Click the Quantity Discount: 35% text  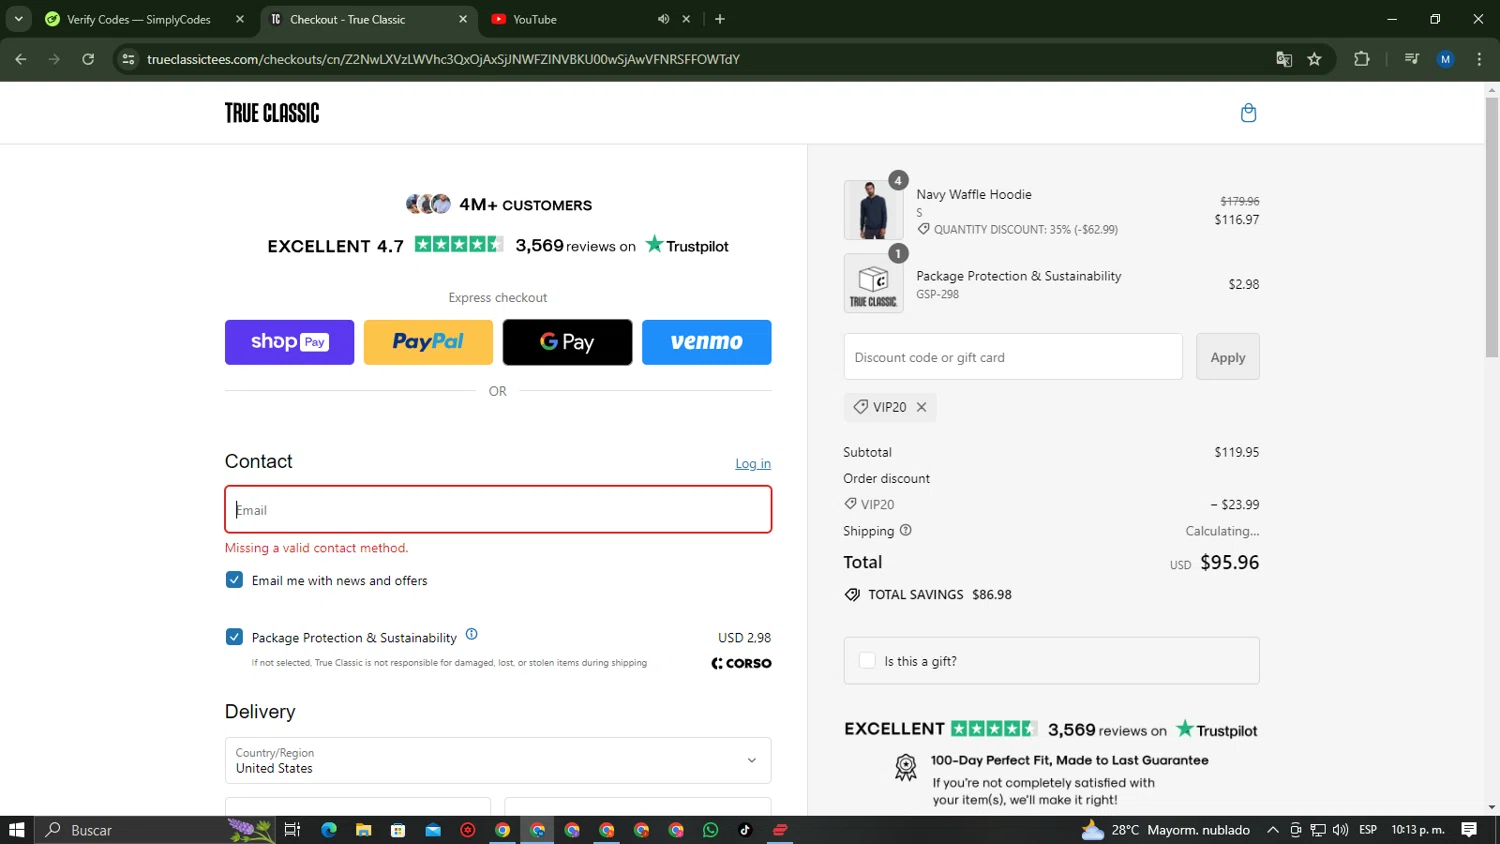click(x=1026, y=229)
